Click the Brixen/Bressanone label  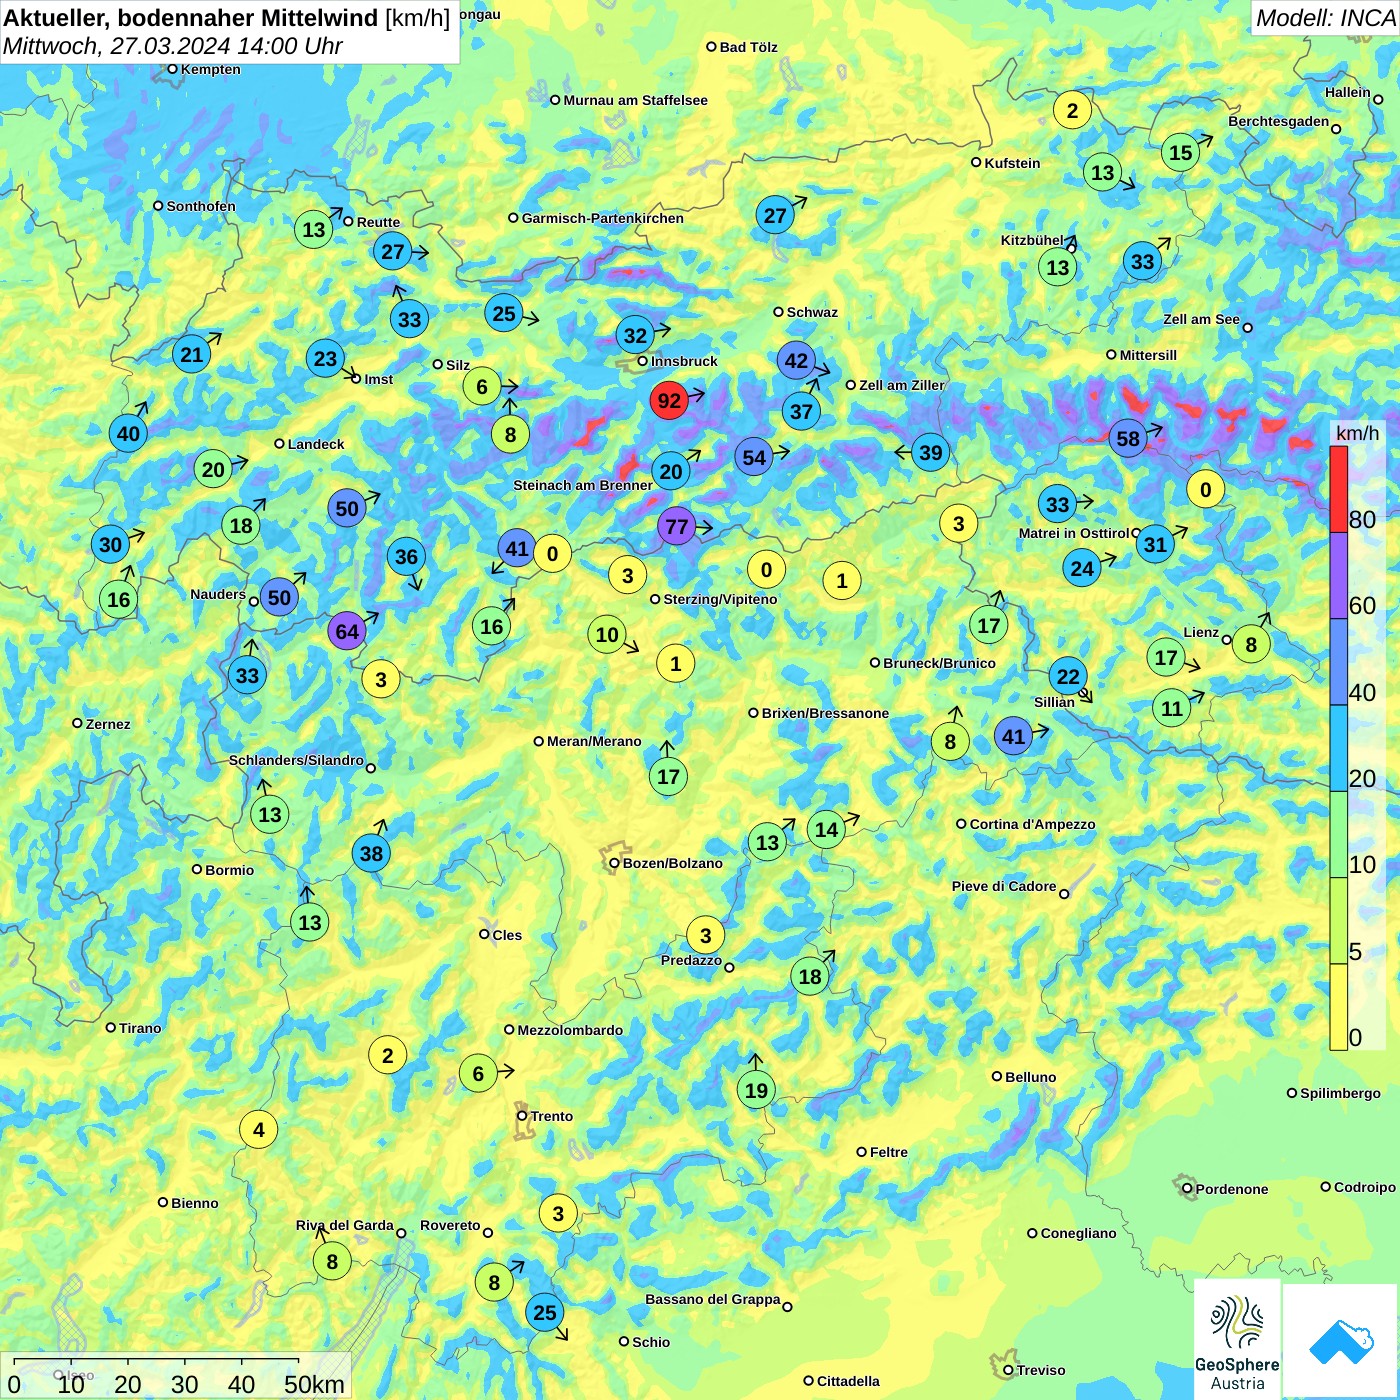[x=825, y=713]
